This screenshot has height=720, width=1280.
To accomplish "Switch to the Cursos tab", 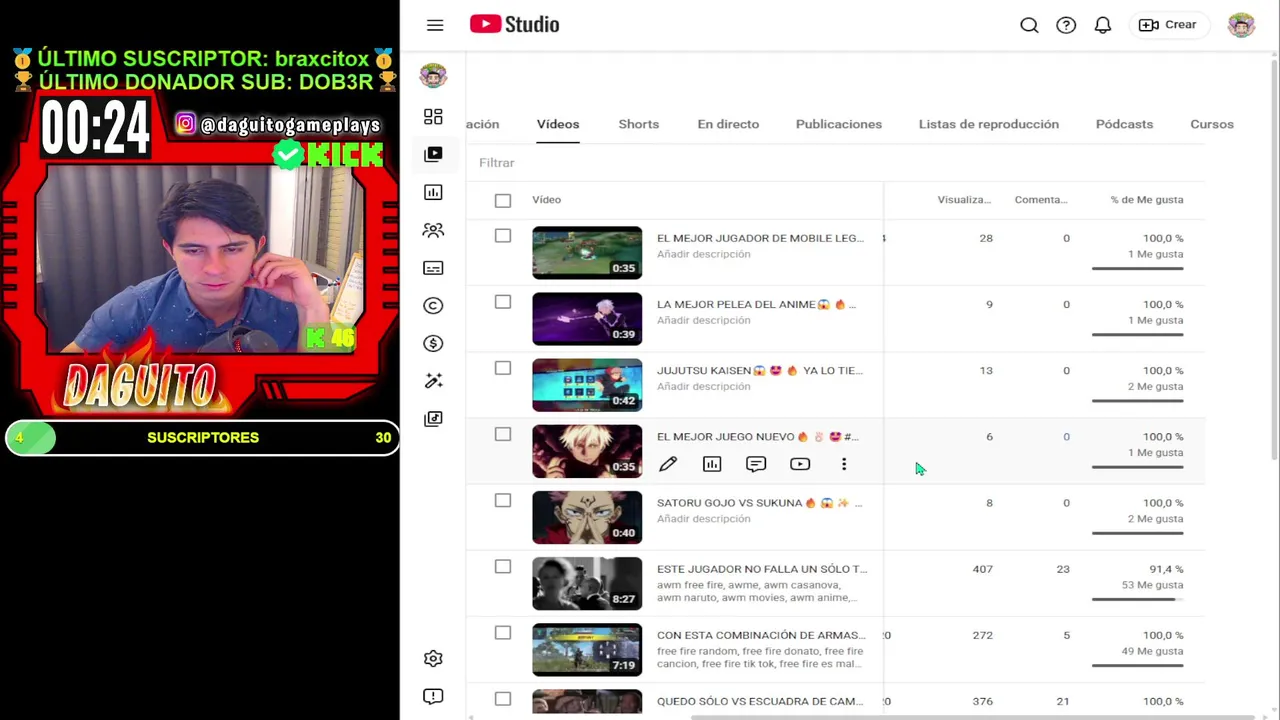I will point(1212,124).
